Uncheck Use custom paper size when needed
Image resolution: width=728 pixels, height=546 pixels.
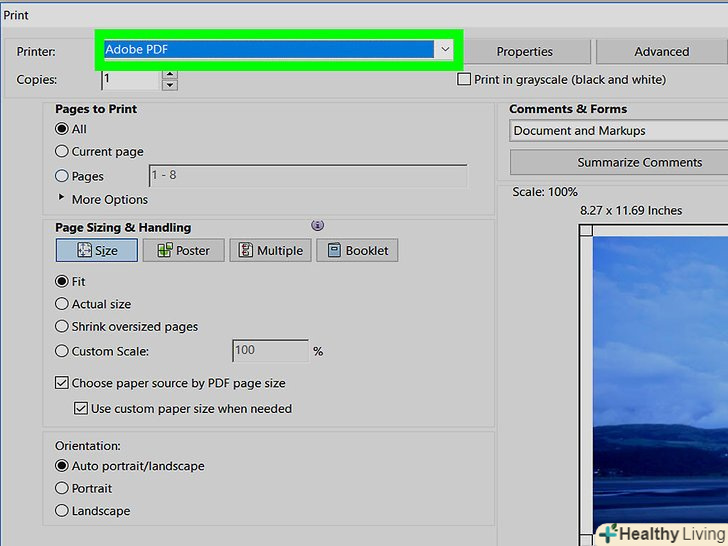tap(81, 409)
